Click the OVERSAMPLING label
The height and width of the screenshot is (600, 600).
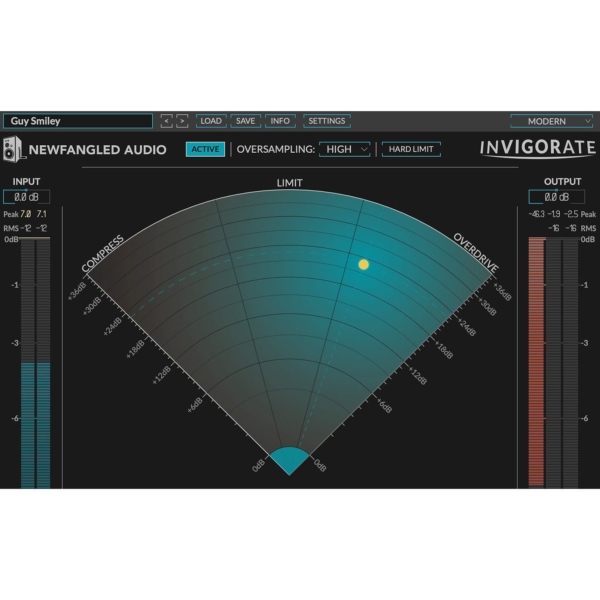coord(276,149)
